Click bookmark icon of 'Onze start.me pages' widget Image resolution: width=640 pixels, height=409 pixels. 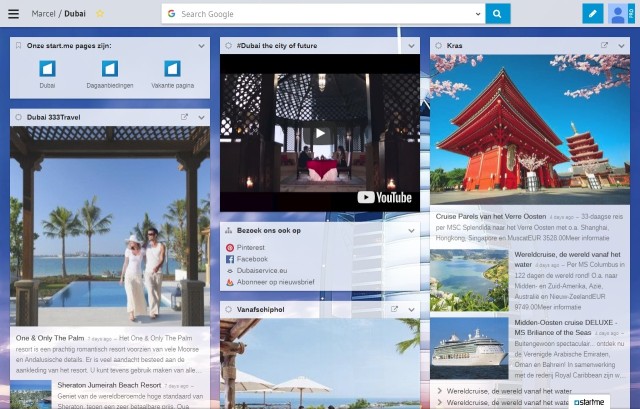tap(18, 45)
